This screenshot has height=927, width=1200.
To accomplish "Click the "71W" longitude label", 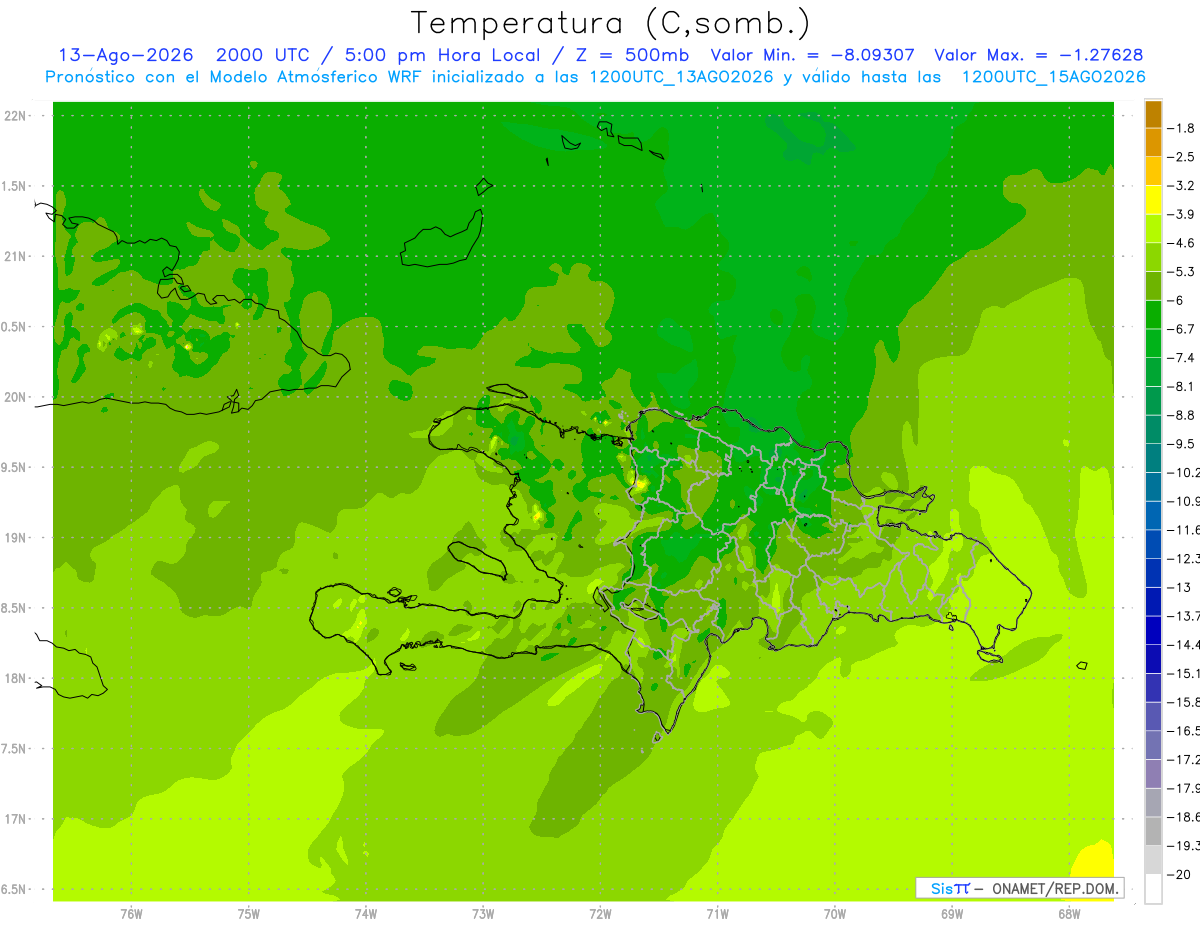I will click(717, 914).
